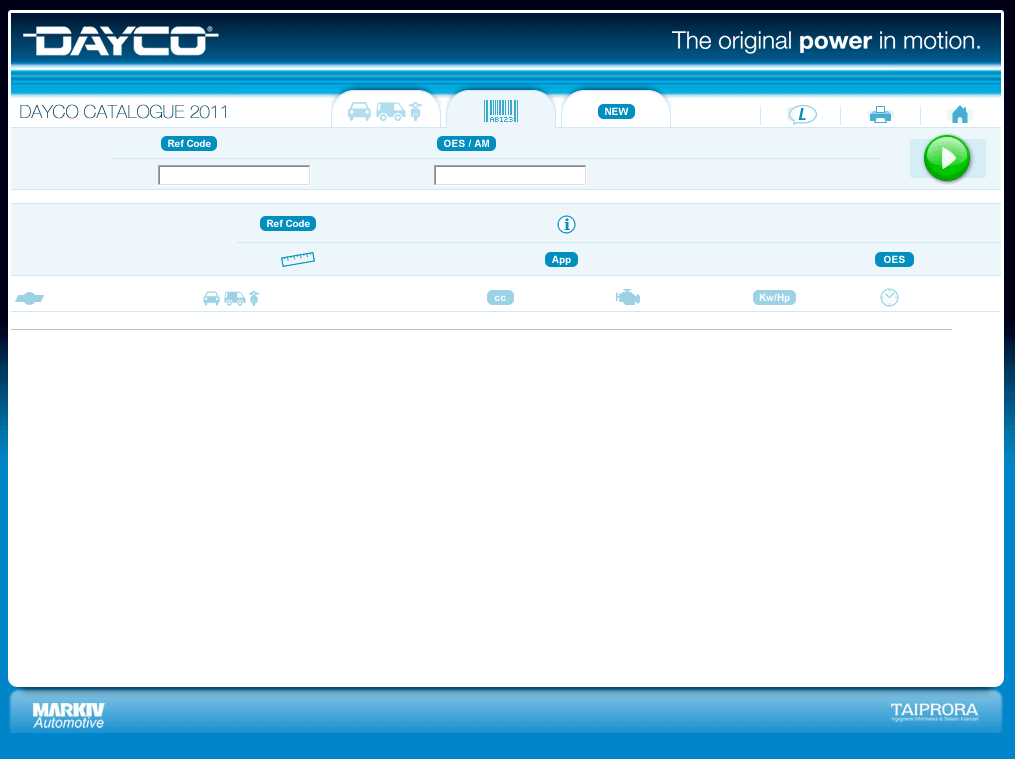Open the vehicle search tab

386,111
